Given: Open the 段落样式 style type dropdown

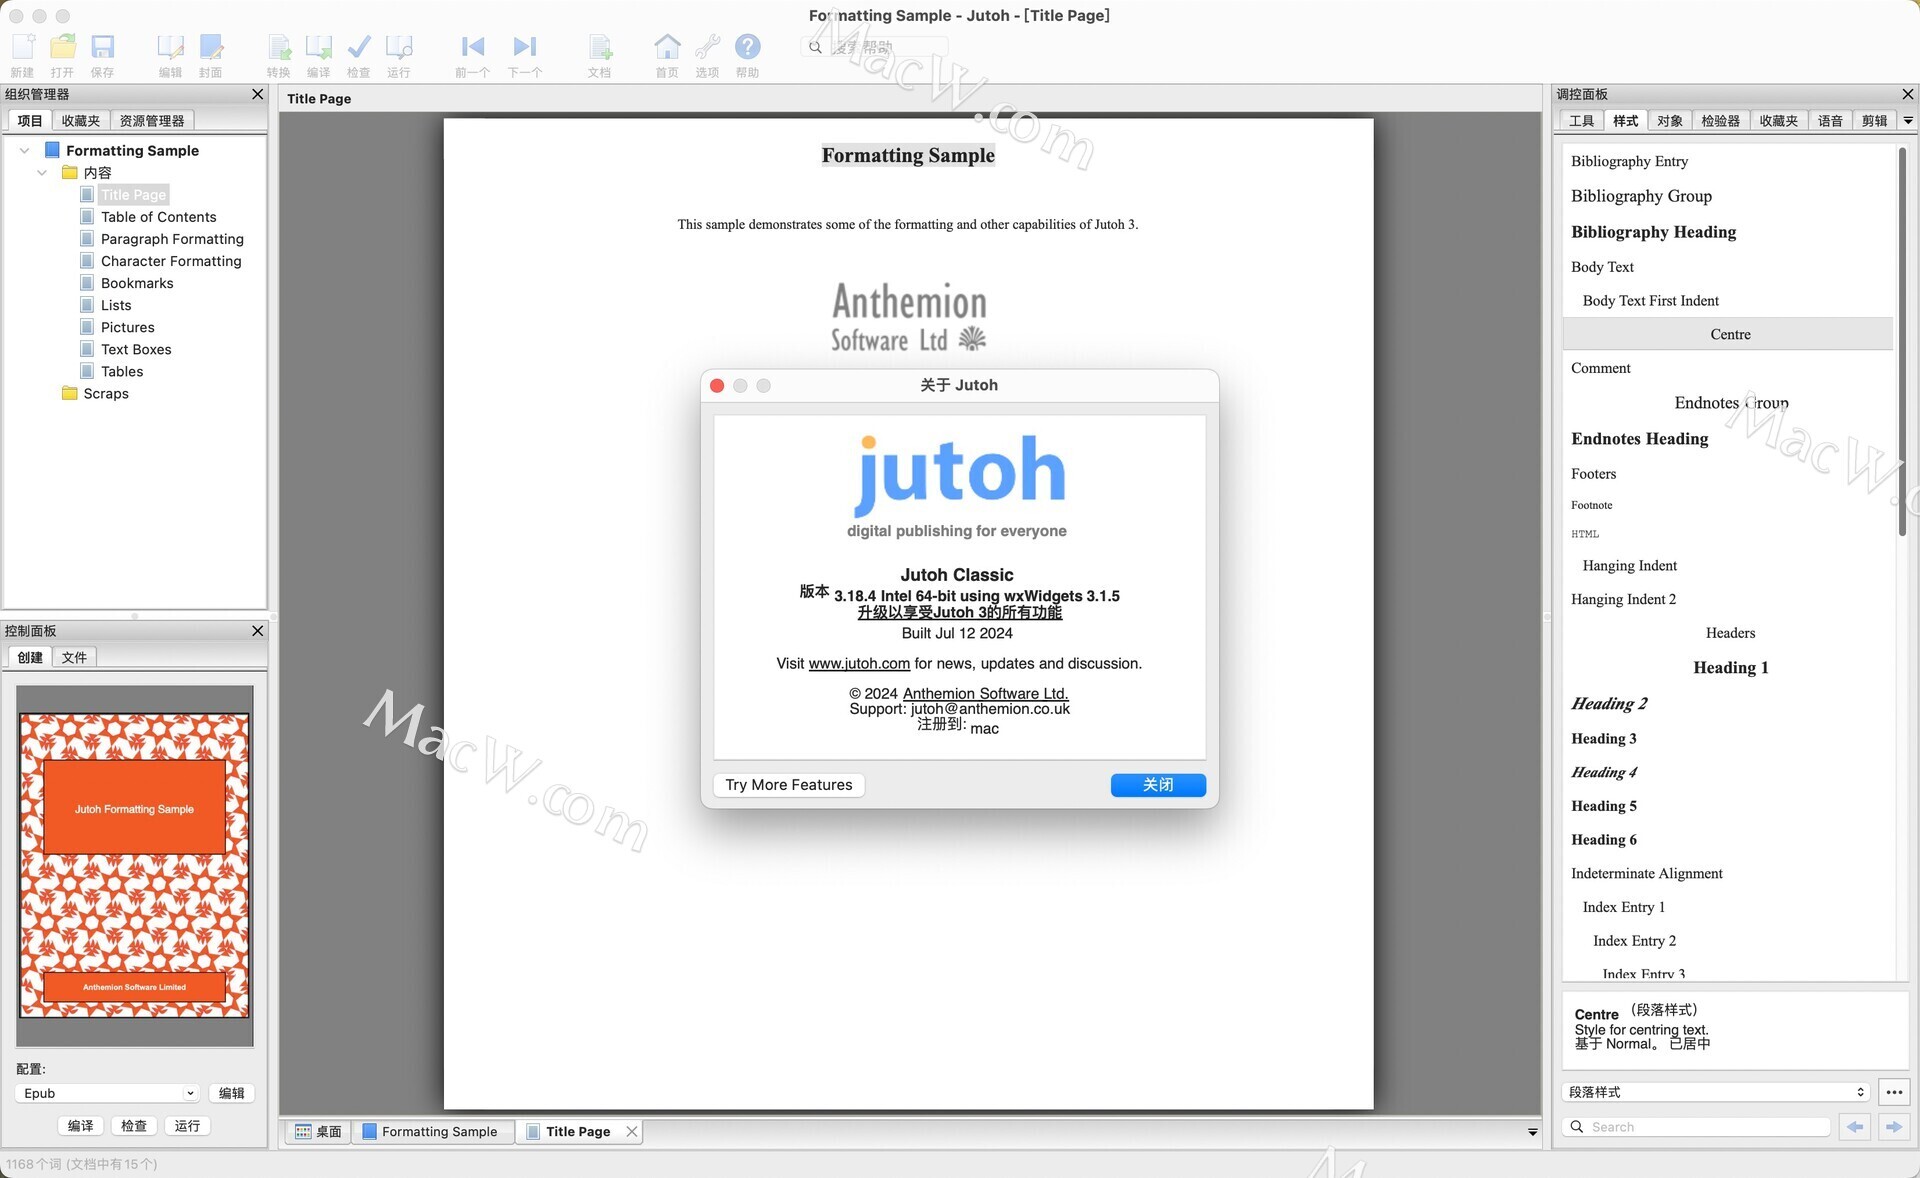Looking at the screenshot, I should click(1716, 1092).
